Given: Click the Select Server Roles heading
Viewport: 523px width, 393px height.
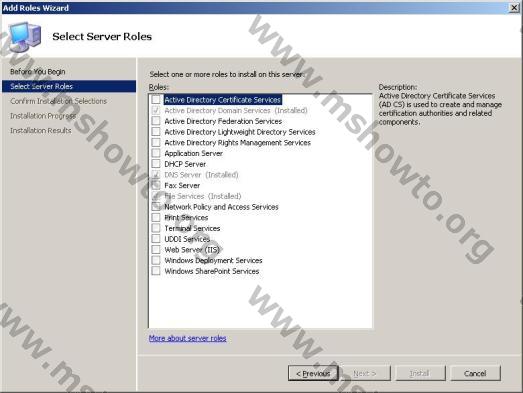Looking at the screenshot, I should (x=102, y=36).
